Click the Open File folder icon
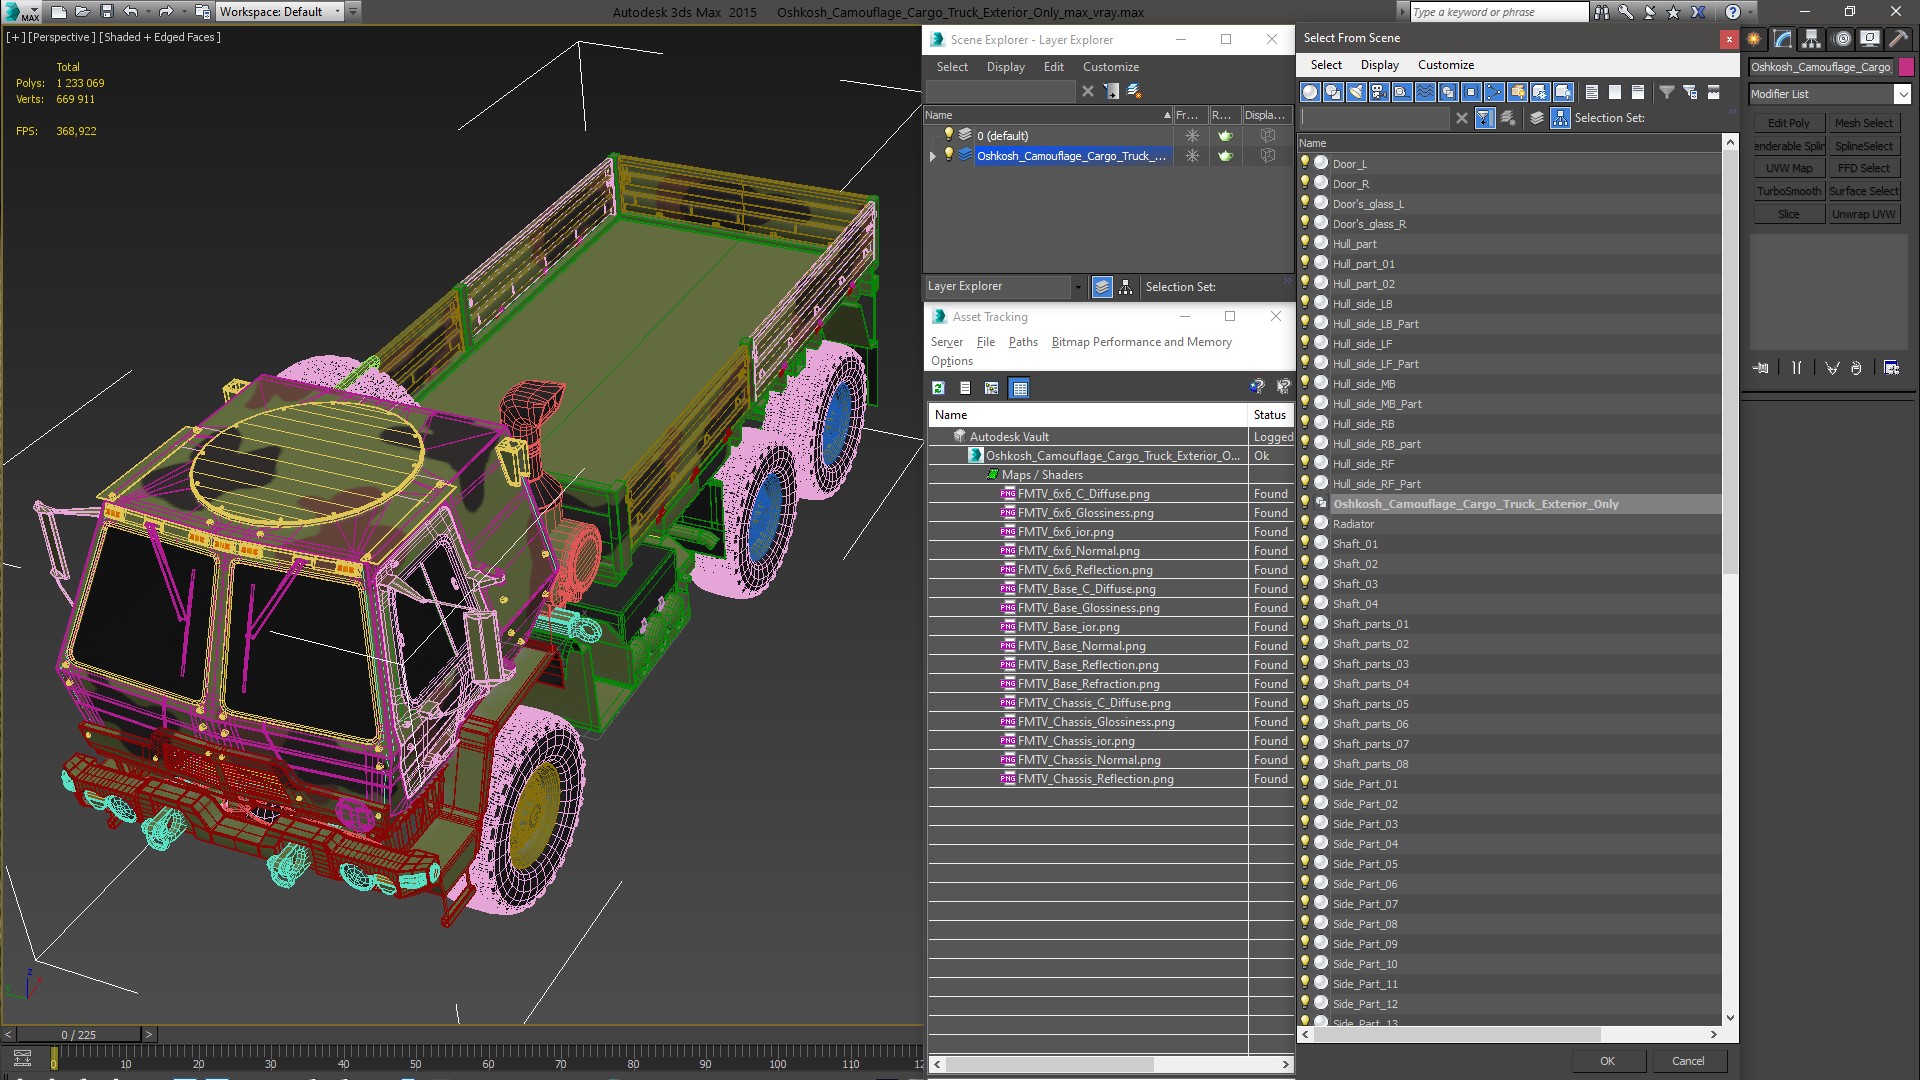 coord(82,12)
